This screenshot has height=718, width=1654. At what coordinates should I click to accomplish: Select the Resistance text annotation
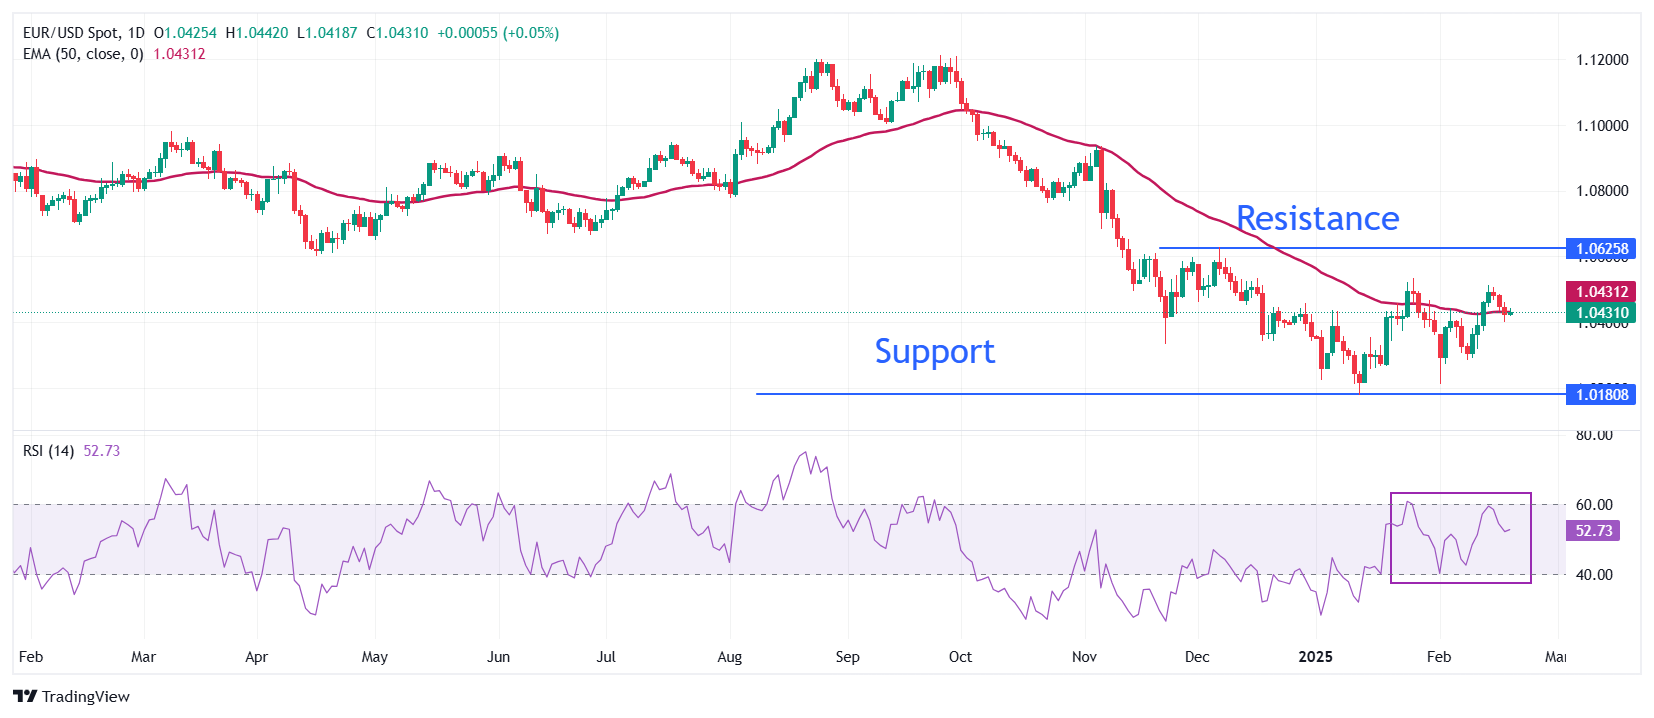coord(1317,219)
